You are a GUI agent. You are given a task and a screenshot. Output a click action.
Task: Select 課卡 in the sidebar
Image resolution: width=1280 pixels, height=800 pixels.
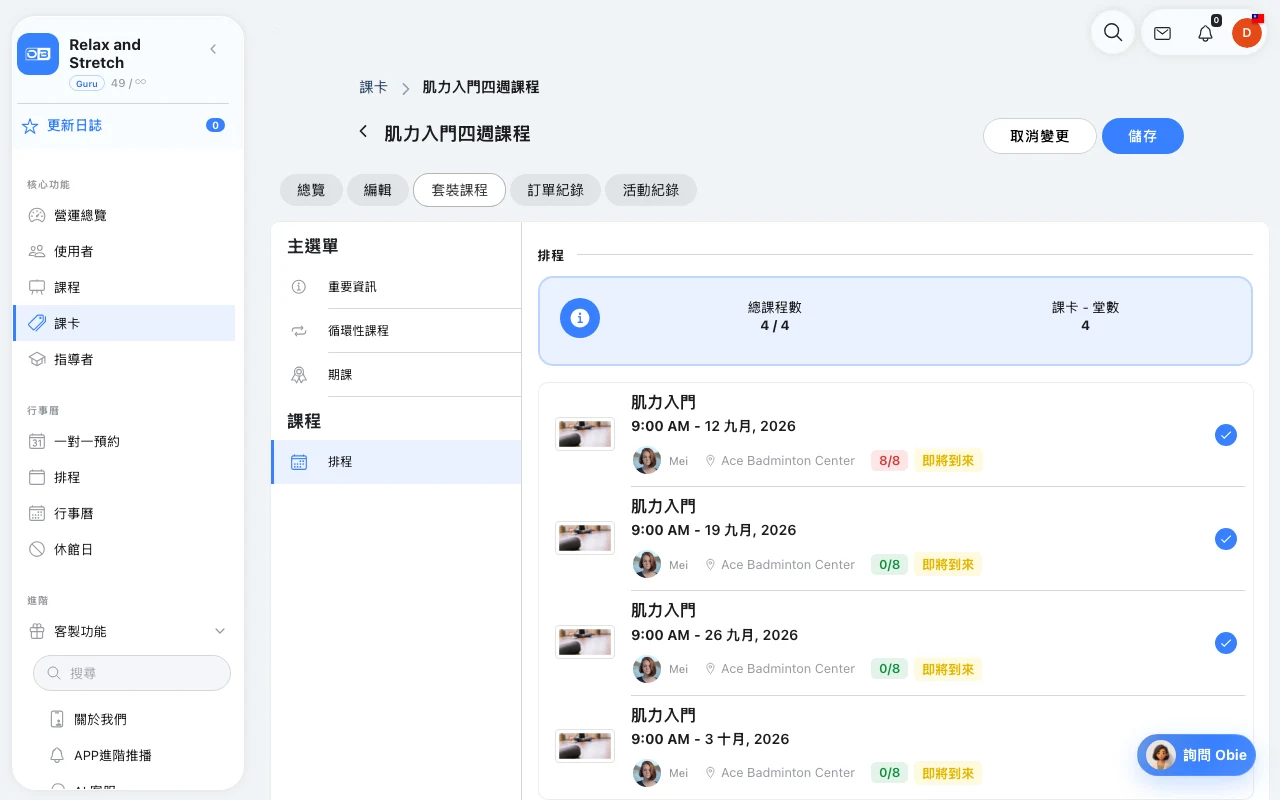point(124,323)
